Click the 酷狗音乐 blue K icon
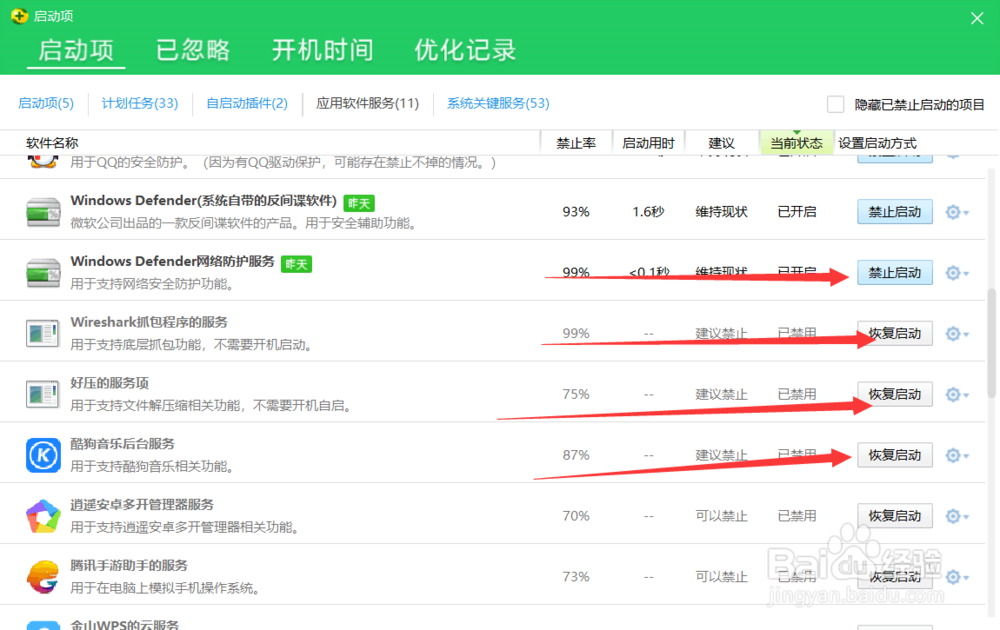This screenshot has width=1000, height=630. (x=43, y=455)
